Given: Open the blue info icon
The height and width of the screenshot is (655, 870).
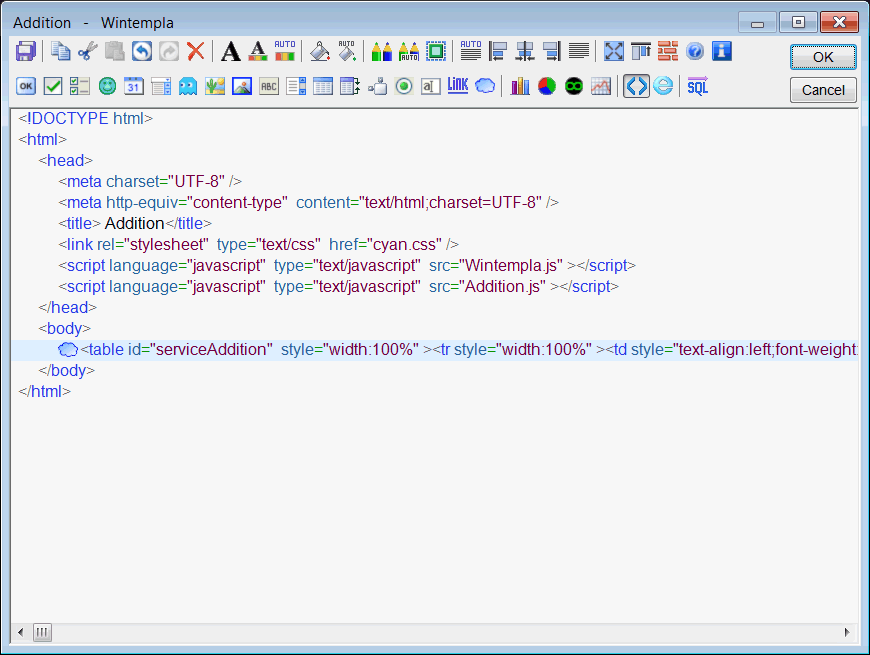Looking at the screenshot, I should 722,52.
